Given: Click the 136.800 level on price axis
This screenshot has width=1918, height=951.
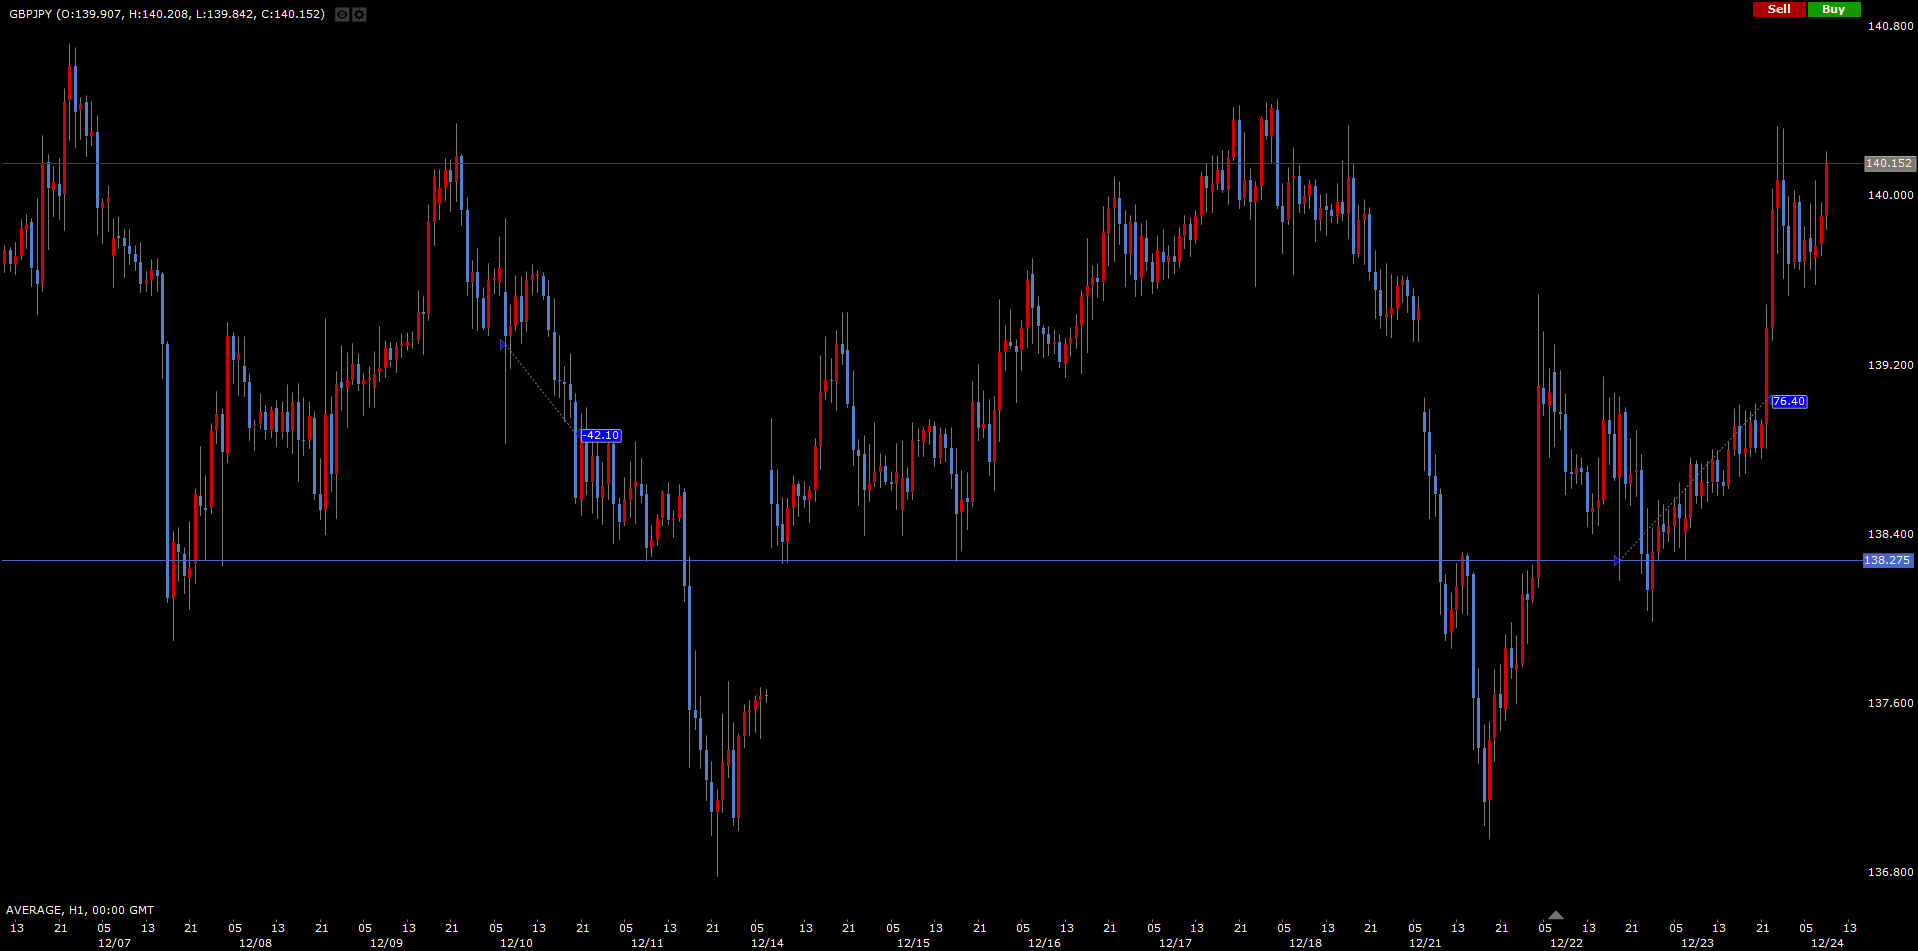Looking at the screenshot, I should (1890, 872).
